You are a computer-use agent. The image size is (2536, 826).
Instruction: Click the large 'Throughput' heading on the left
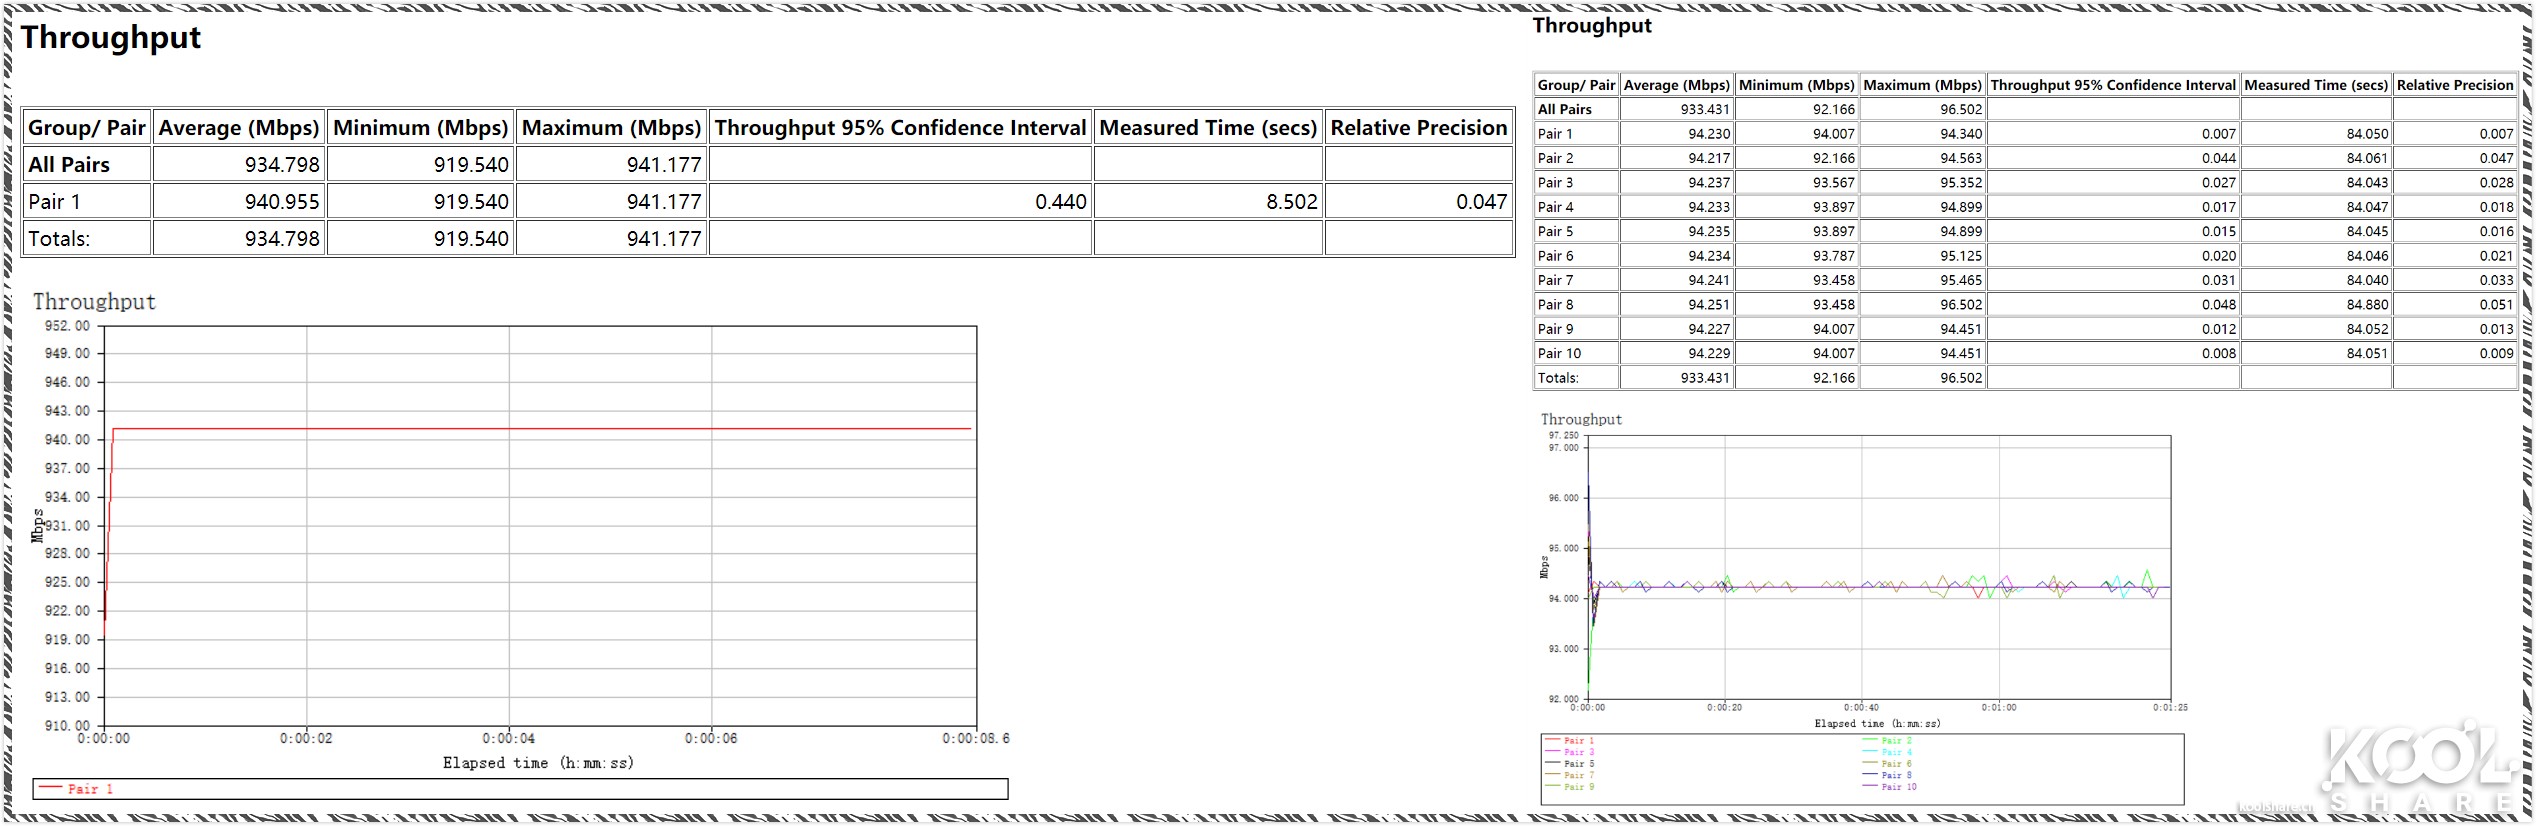pyautogui.click(x=111, y=38)
